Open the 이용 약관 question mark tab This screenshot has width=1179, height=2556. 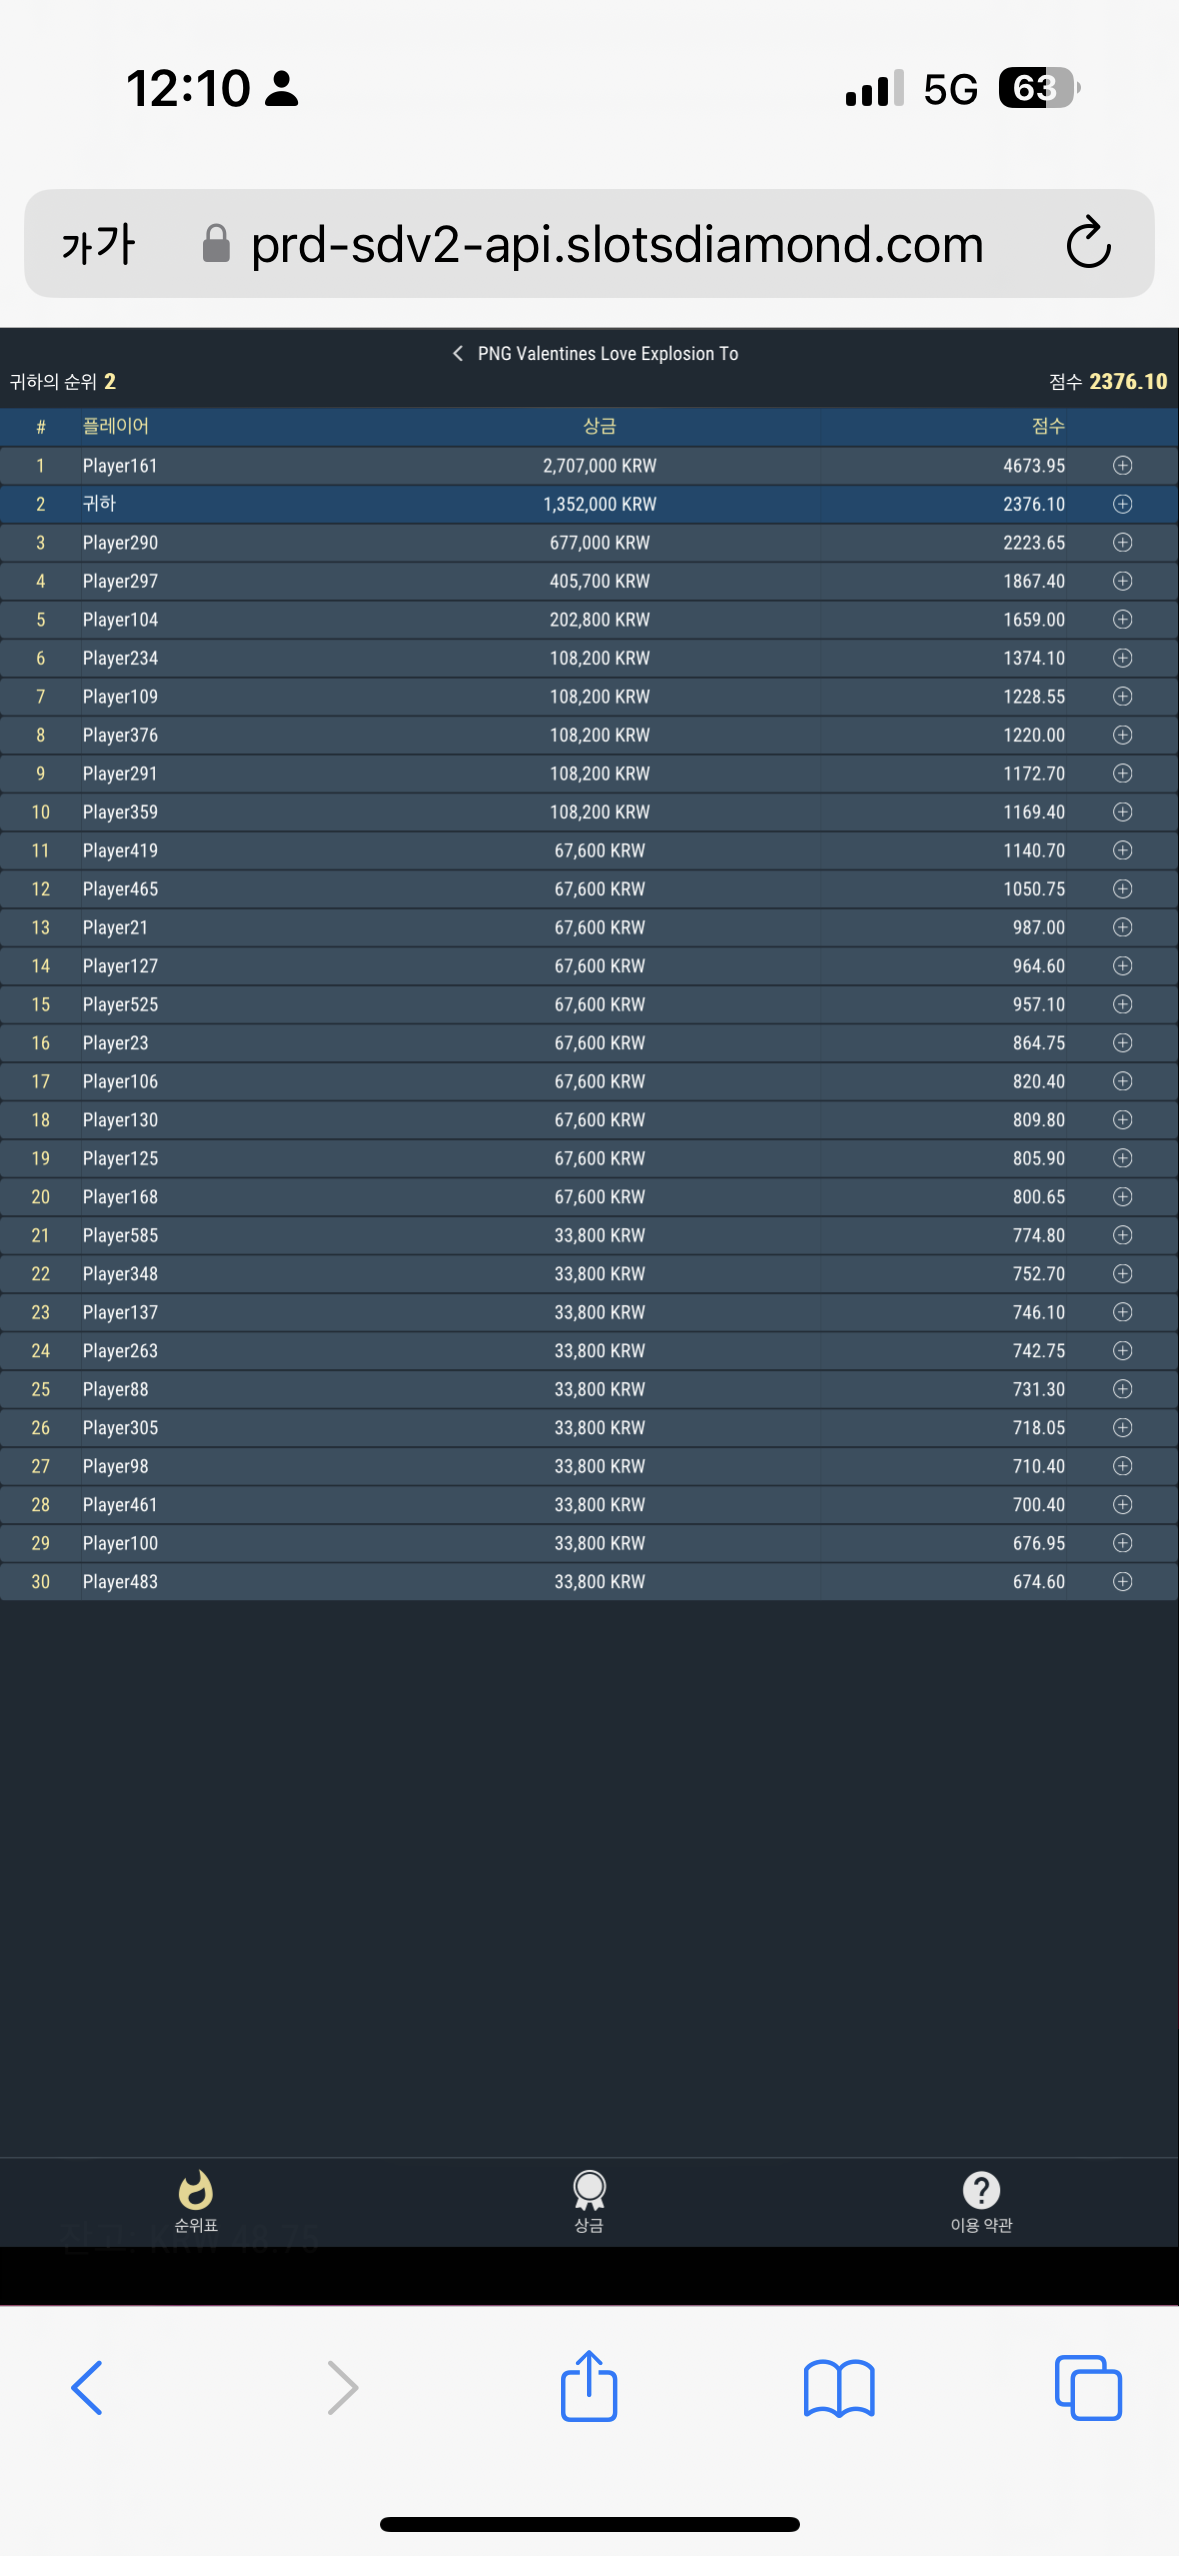click(981, 2202)
